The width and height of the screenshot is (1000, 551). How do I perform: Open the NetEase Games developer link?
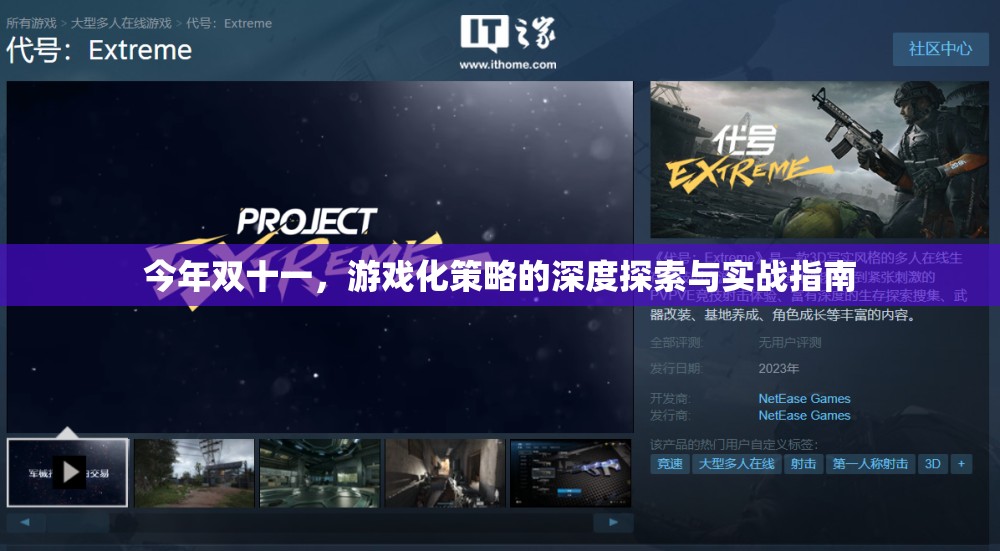point(804,399)
